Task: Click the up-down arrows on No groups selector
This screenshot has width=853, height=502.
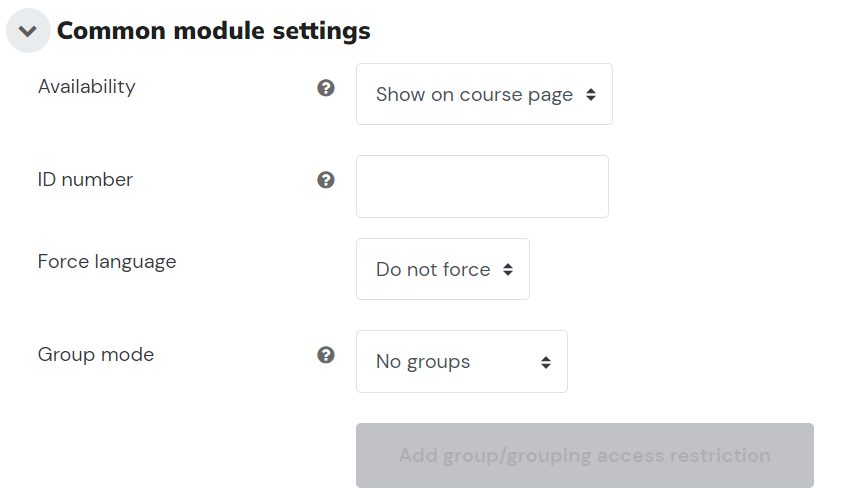Action: tap(546, 362)
